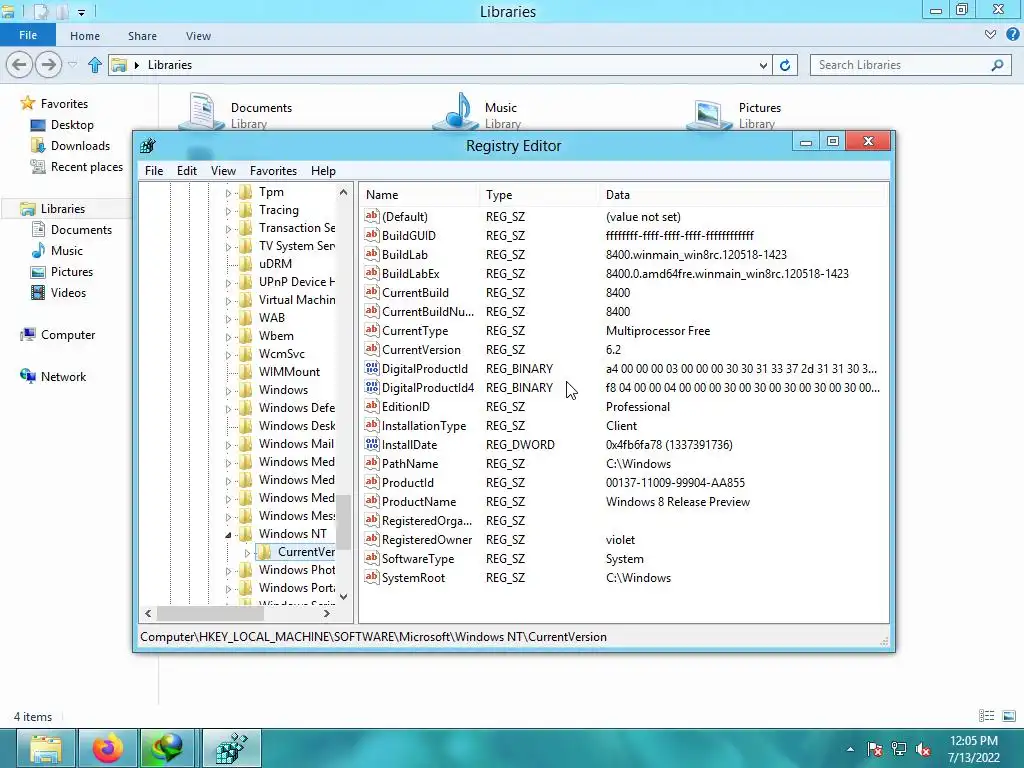Click the Windows NT folder icon
Screen dimensions: 1024x768
pyautogui.click(x=246, y=534)
